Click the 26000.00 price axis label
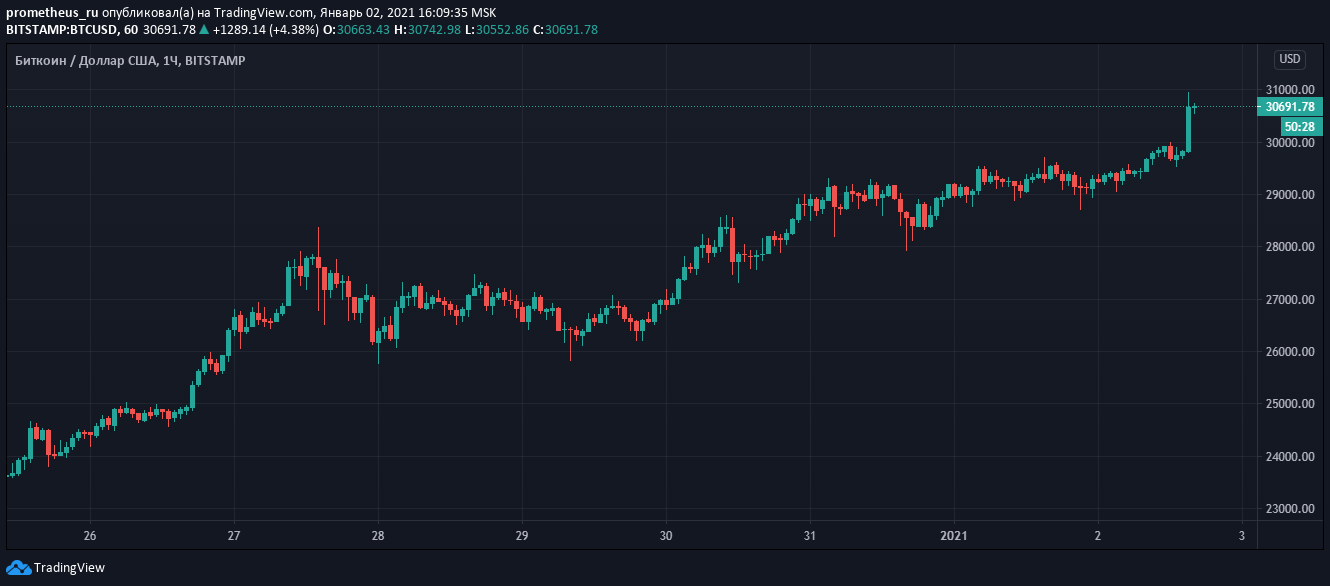Viewport: 1330px width, 586px height. (x=1290, y=352)
